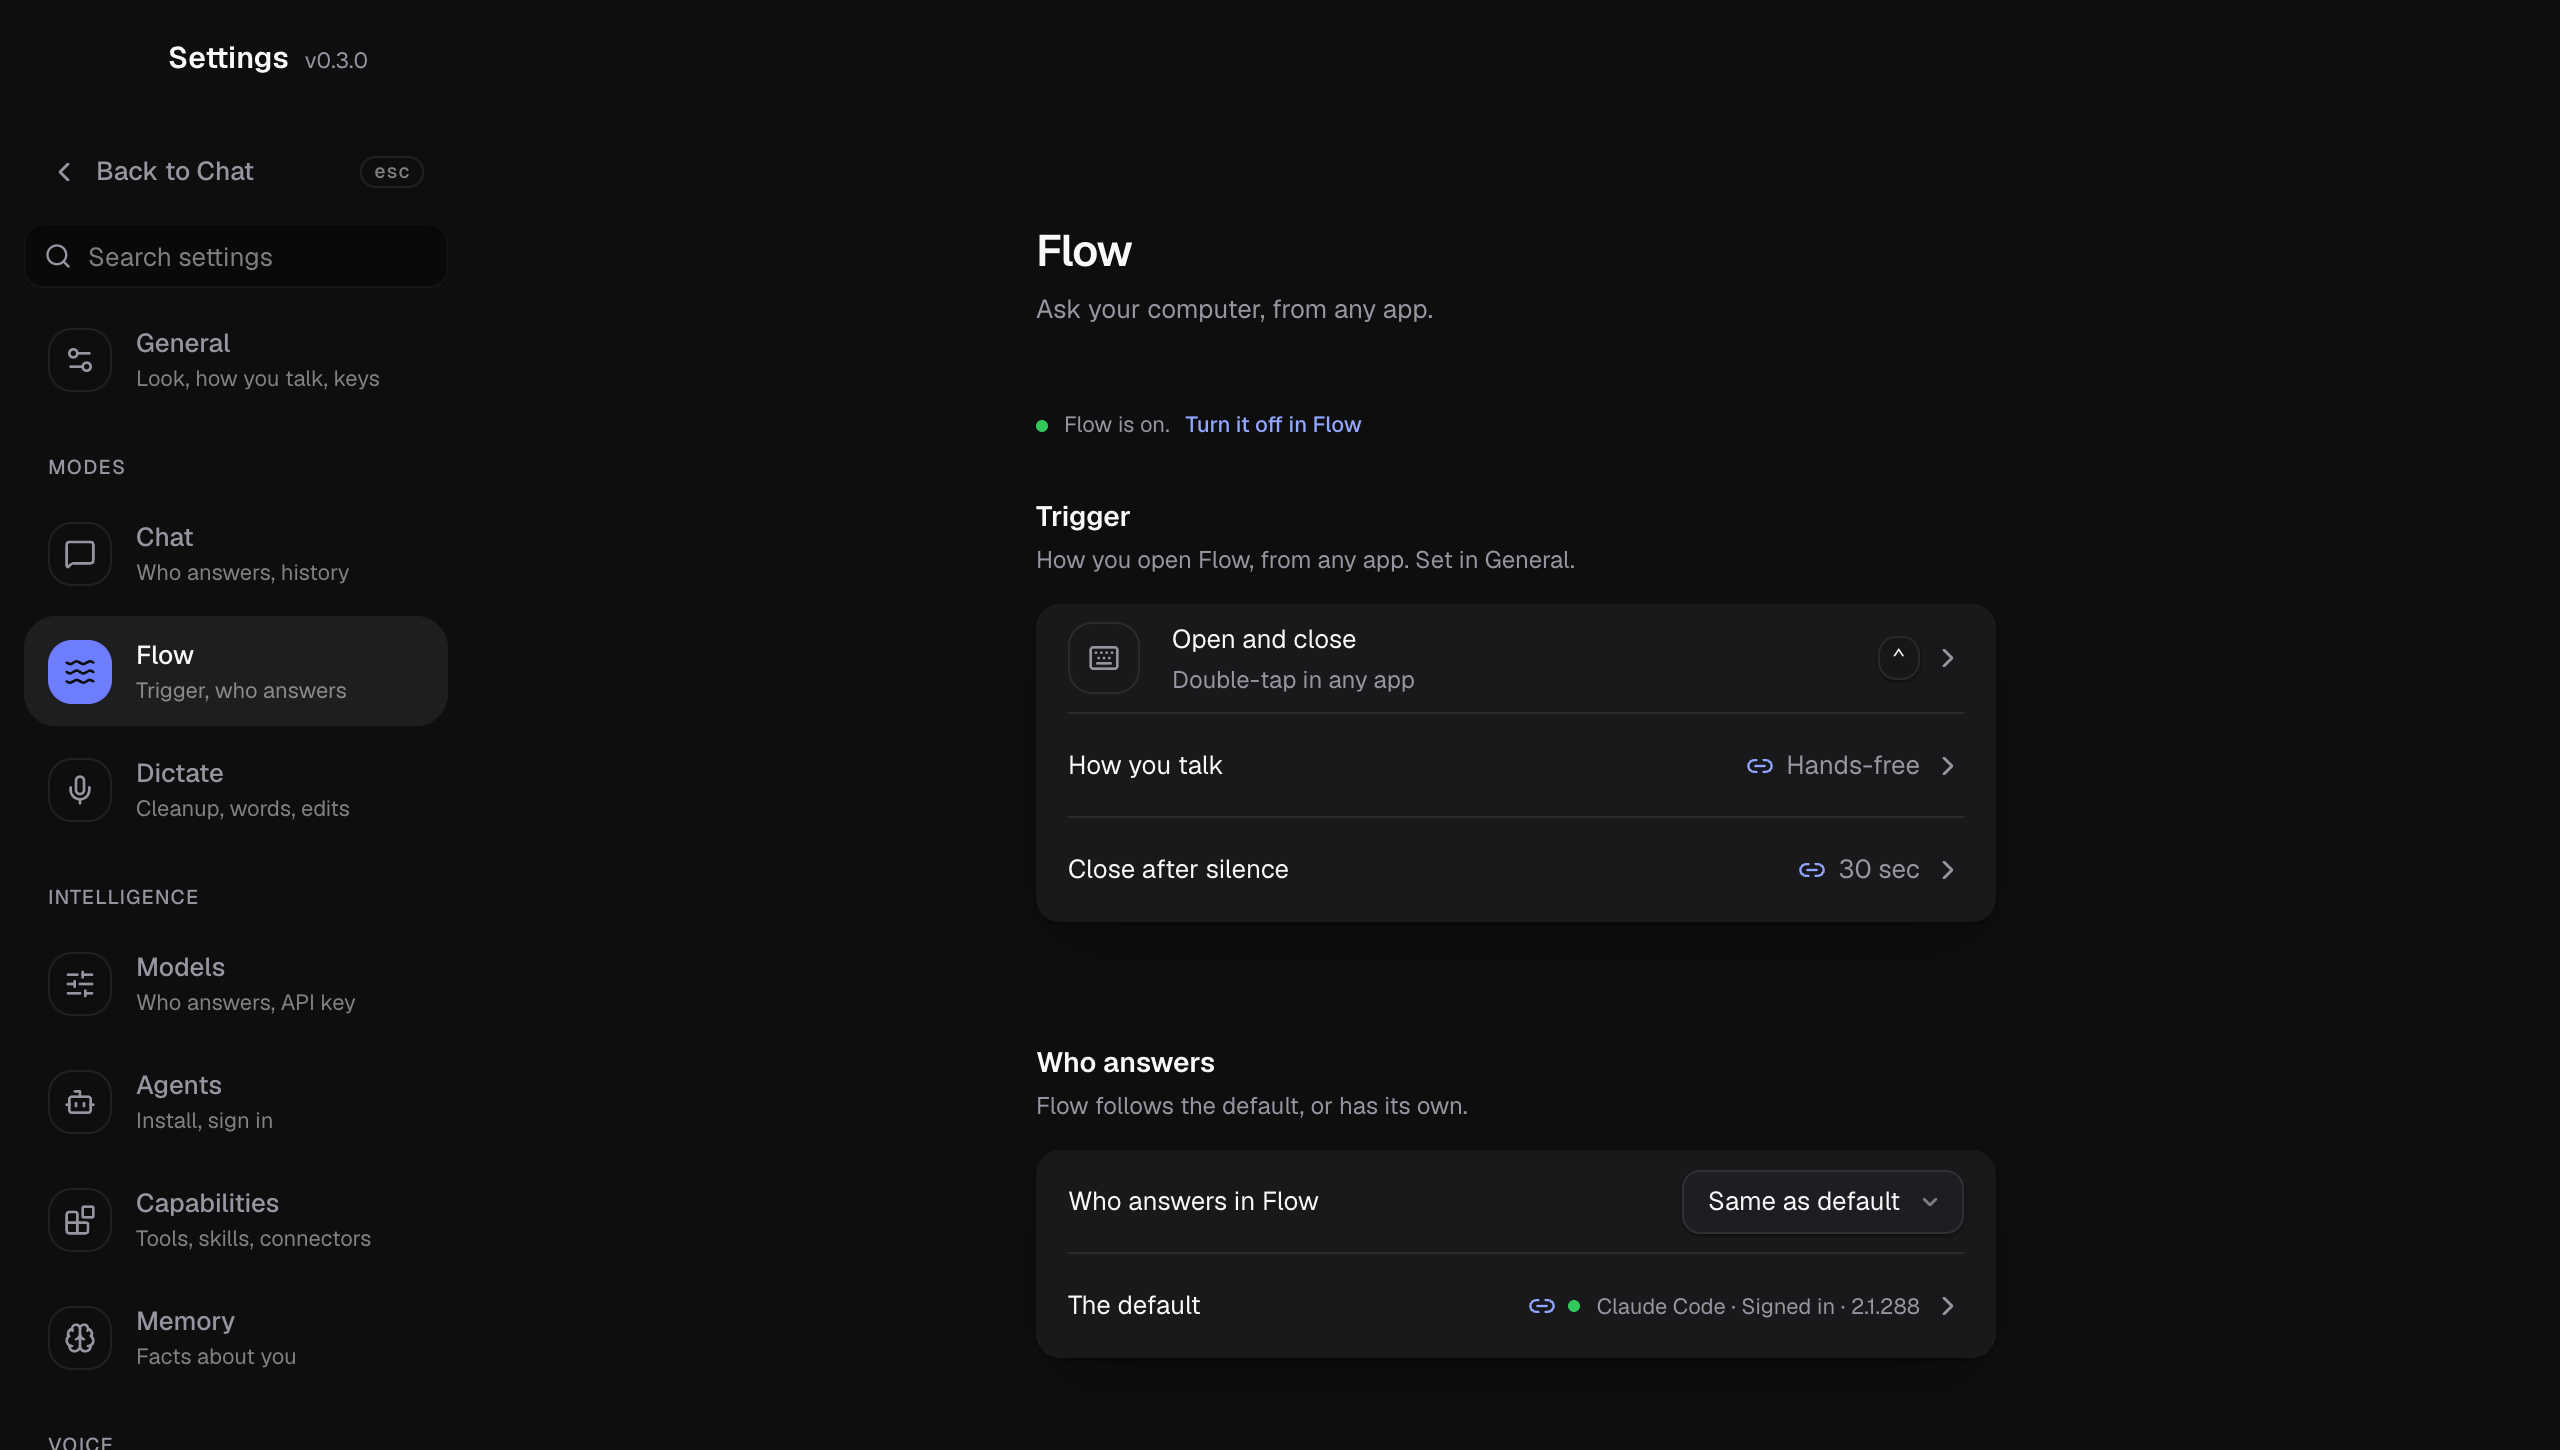Click the Agents robot icon
The image size is (2560, 1450).
tap(80, 1102)
